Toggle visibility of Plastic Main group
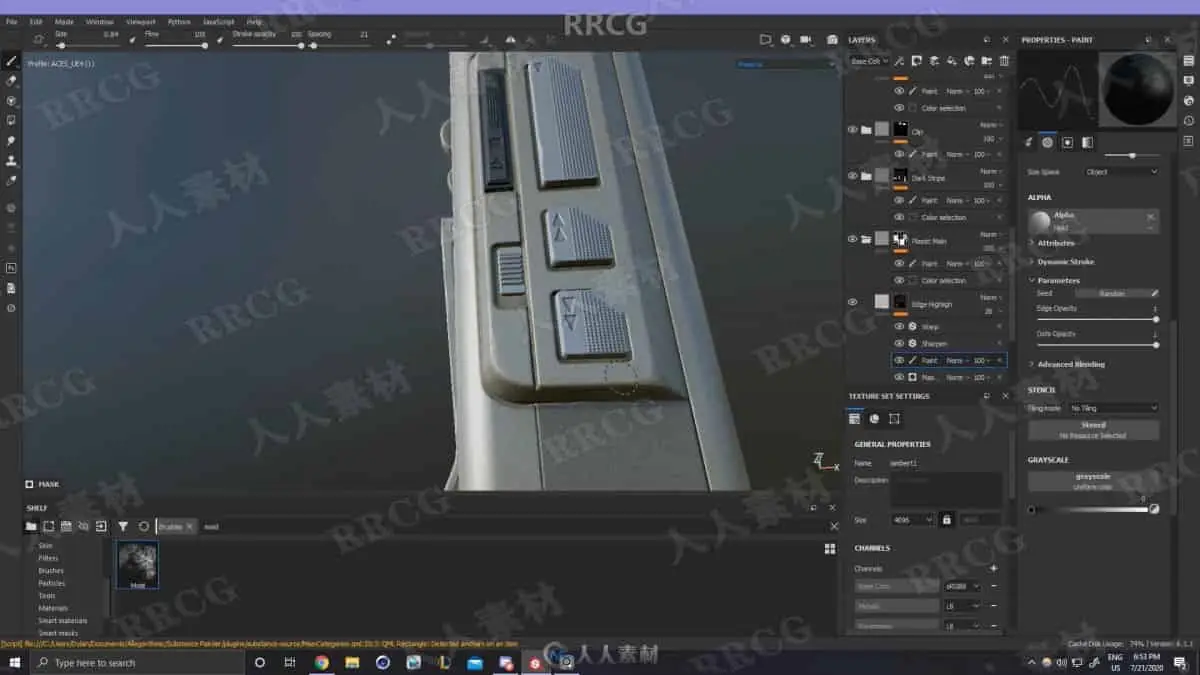 pos(852,239)
